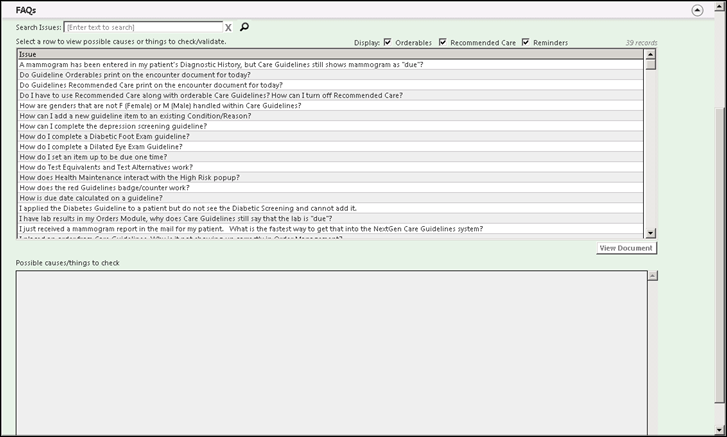Viewport: 727px width, 437px height.
Task: Click the main window scroll-up arrow
Action: tap(720, 5)
